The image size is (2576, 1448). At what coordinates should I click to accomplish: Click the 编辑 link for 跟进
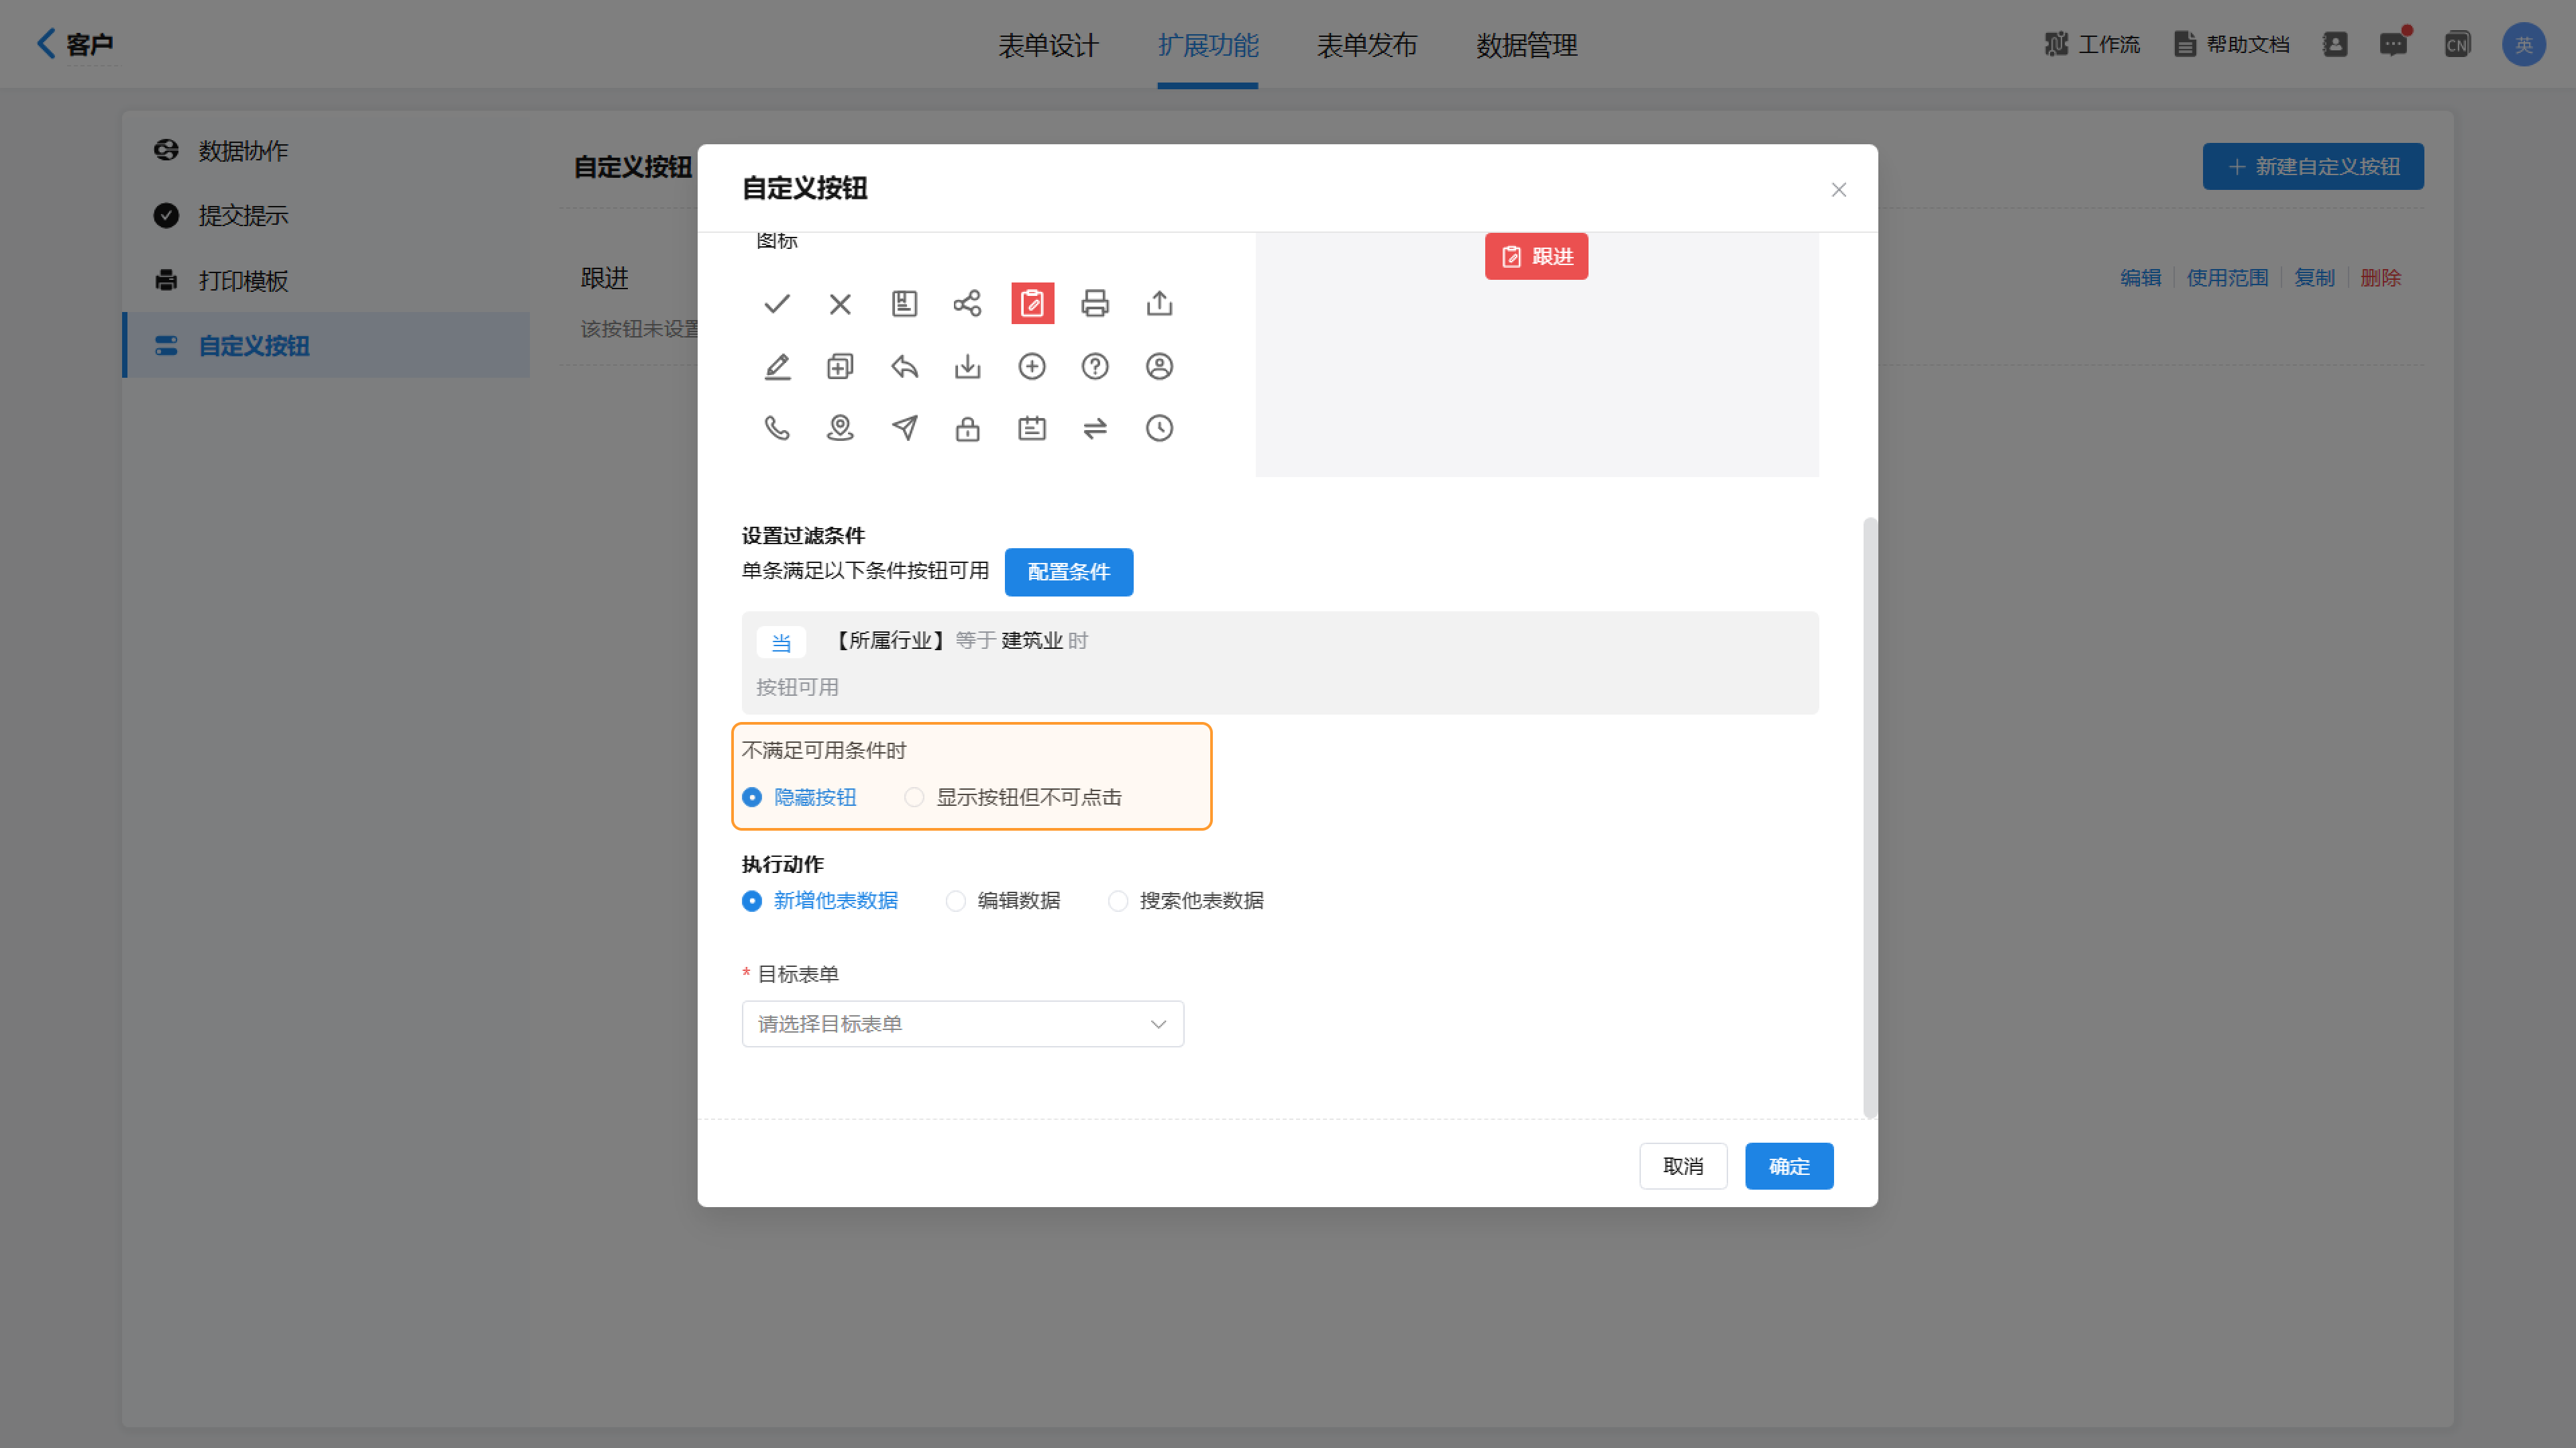point(2140,277)
